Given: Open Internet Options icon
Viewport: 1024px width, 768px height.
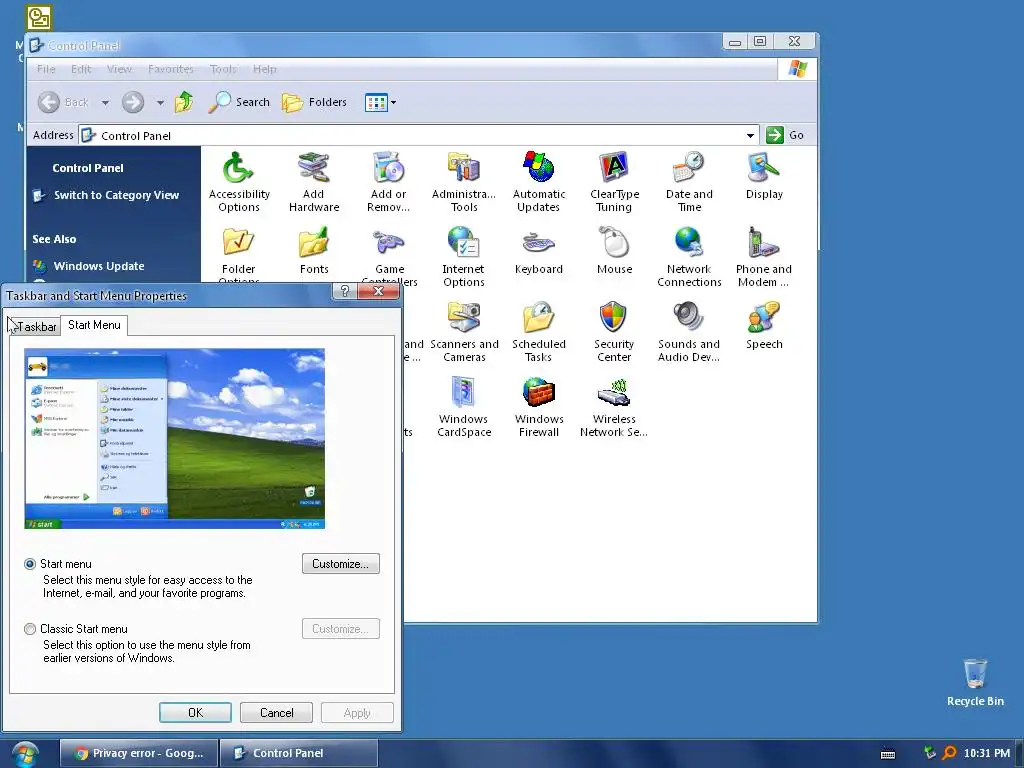Looking at the screenshot, I should [464, 257].
